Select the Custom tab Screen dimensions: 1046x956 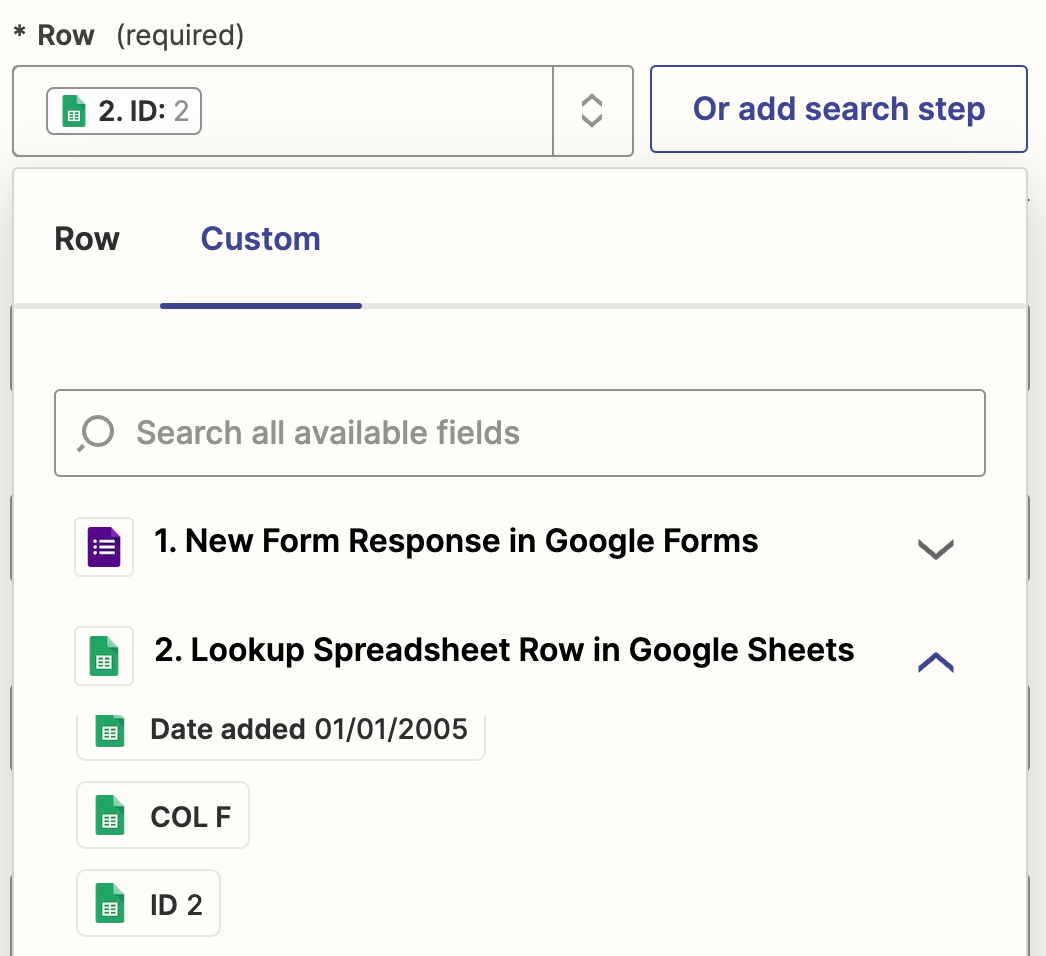coord(260,239)
